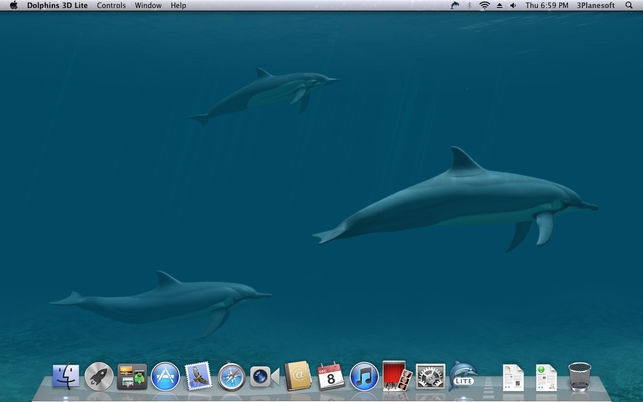
Task: Click the clock showing Thu 6:59 PM
Action: [547, 5]
